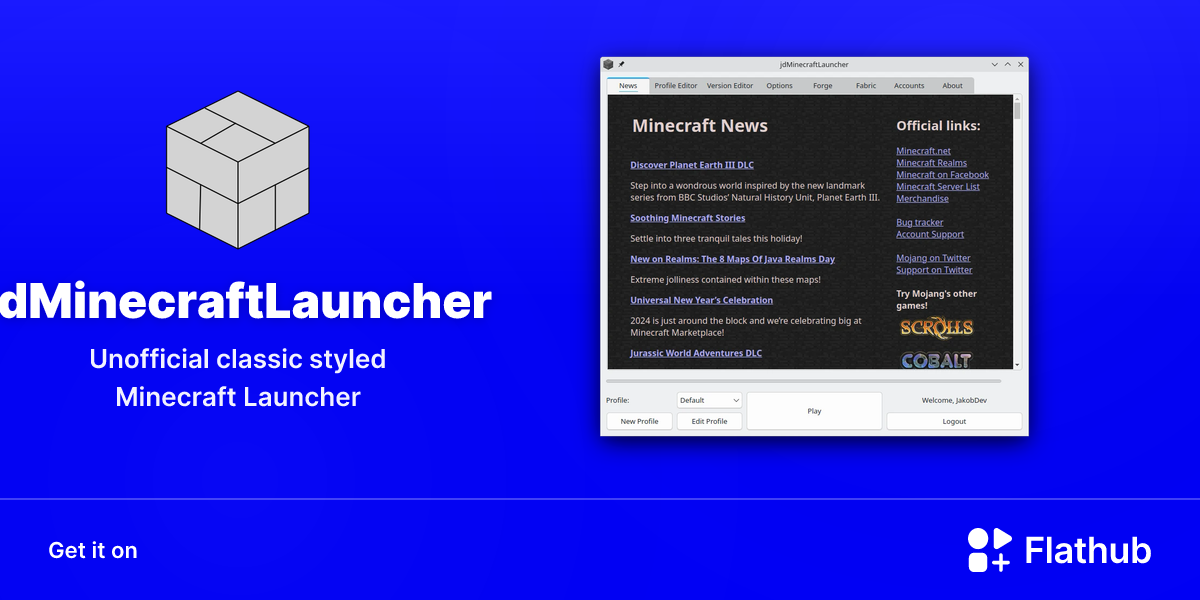This screenshot has height=600, width=1200.
Task: Click the New Profile button
Action: point(639,421)
